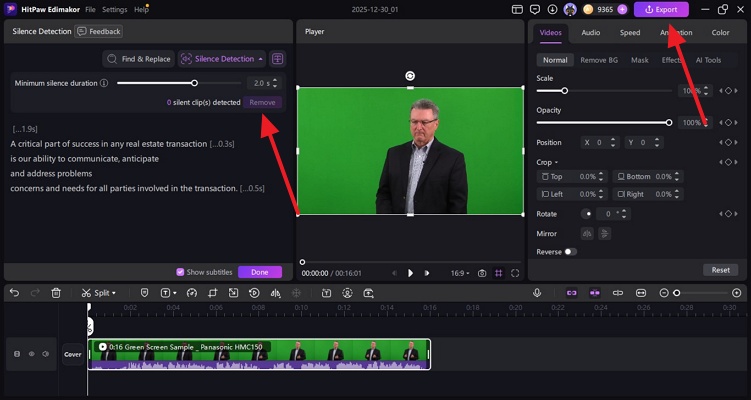Play the video in the player
This screenshot has width=751, height=400.
click(410, 273)
